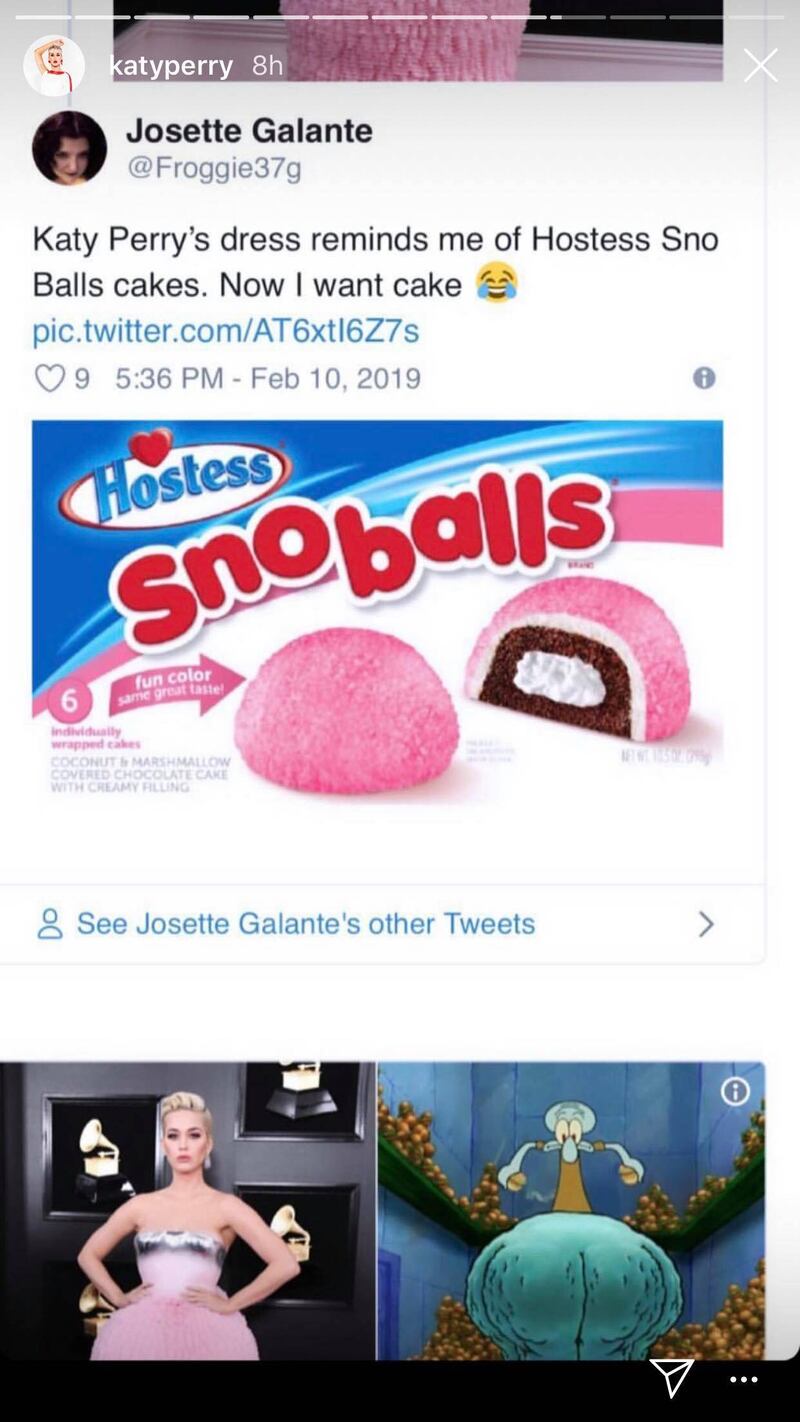Expand other Tweets chevron arrow
The image size is (800, 1422).
point(706,923)
